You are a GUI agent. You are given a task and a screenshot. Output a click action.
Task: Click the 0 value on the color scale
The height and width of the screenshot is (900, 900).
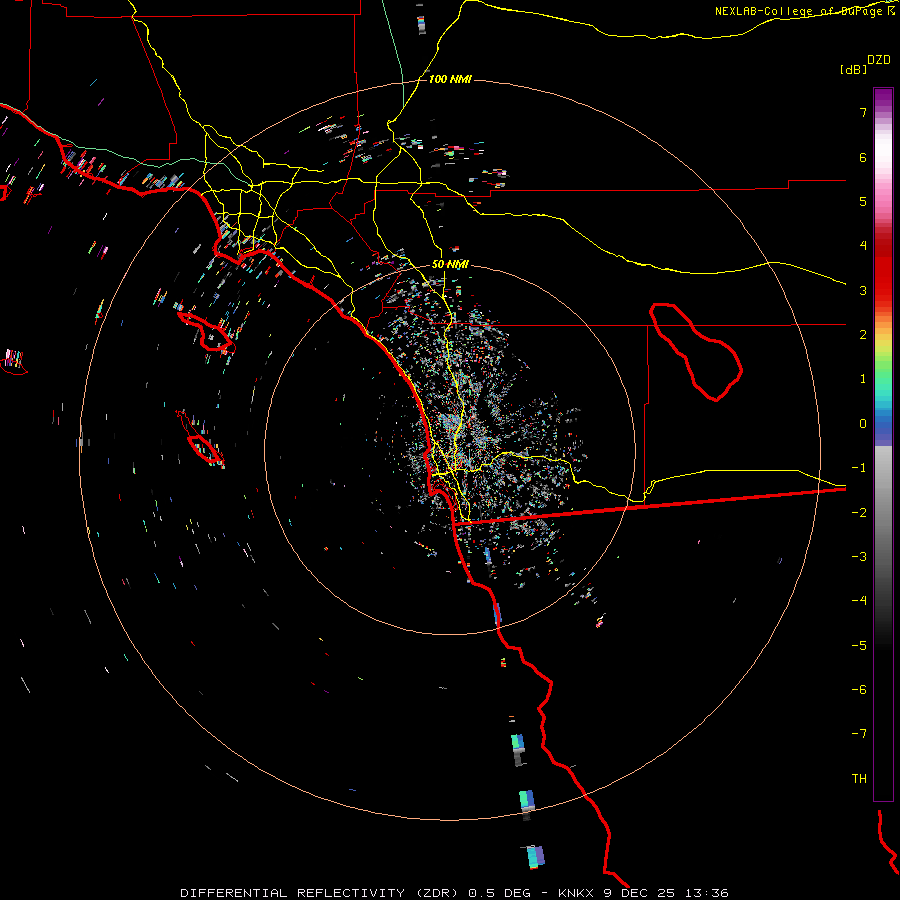pyautogui.click(x=863, y=424)
